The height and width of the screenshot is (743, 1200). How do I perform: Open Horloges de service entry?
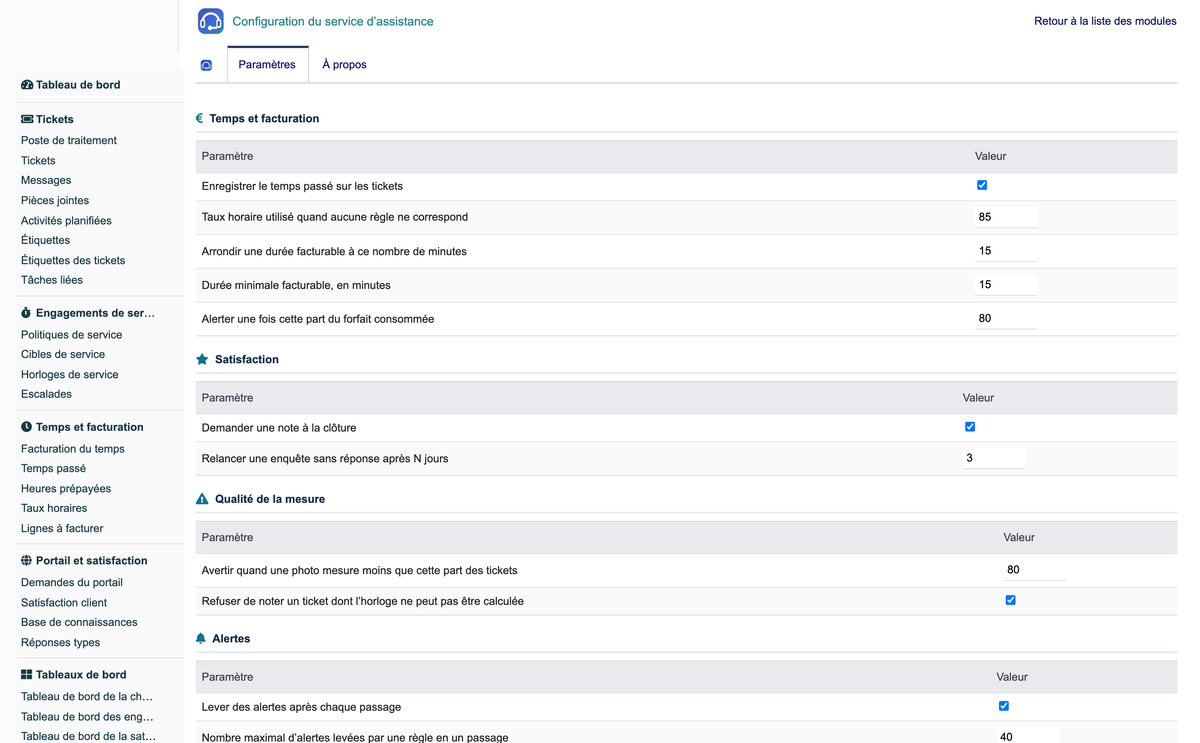click(70, 375)
